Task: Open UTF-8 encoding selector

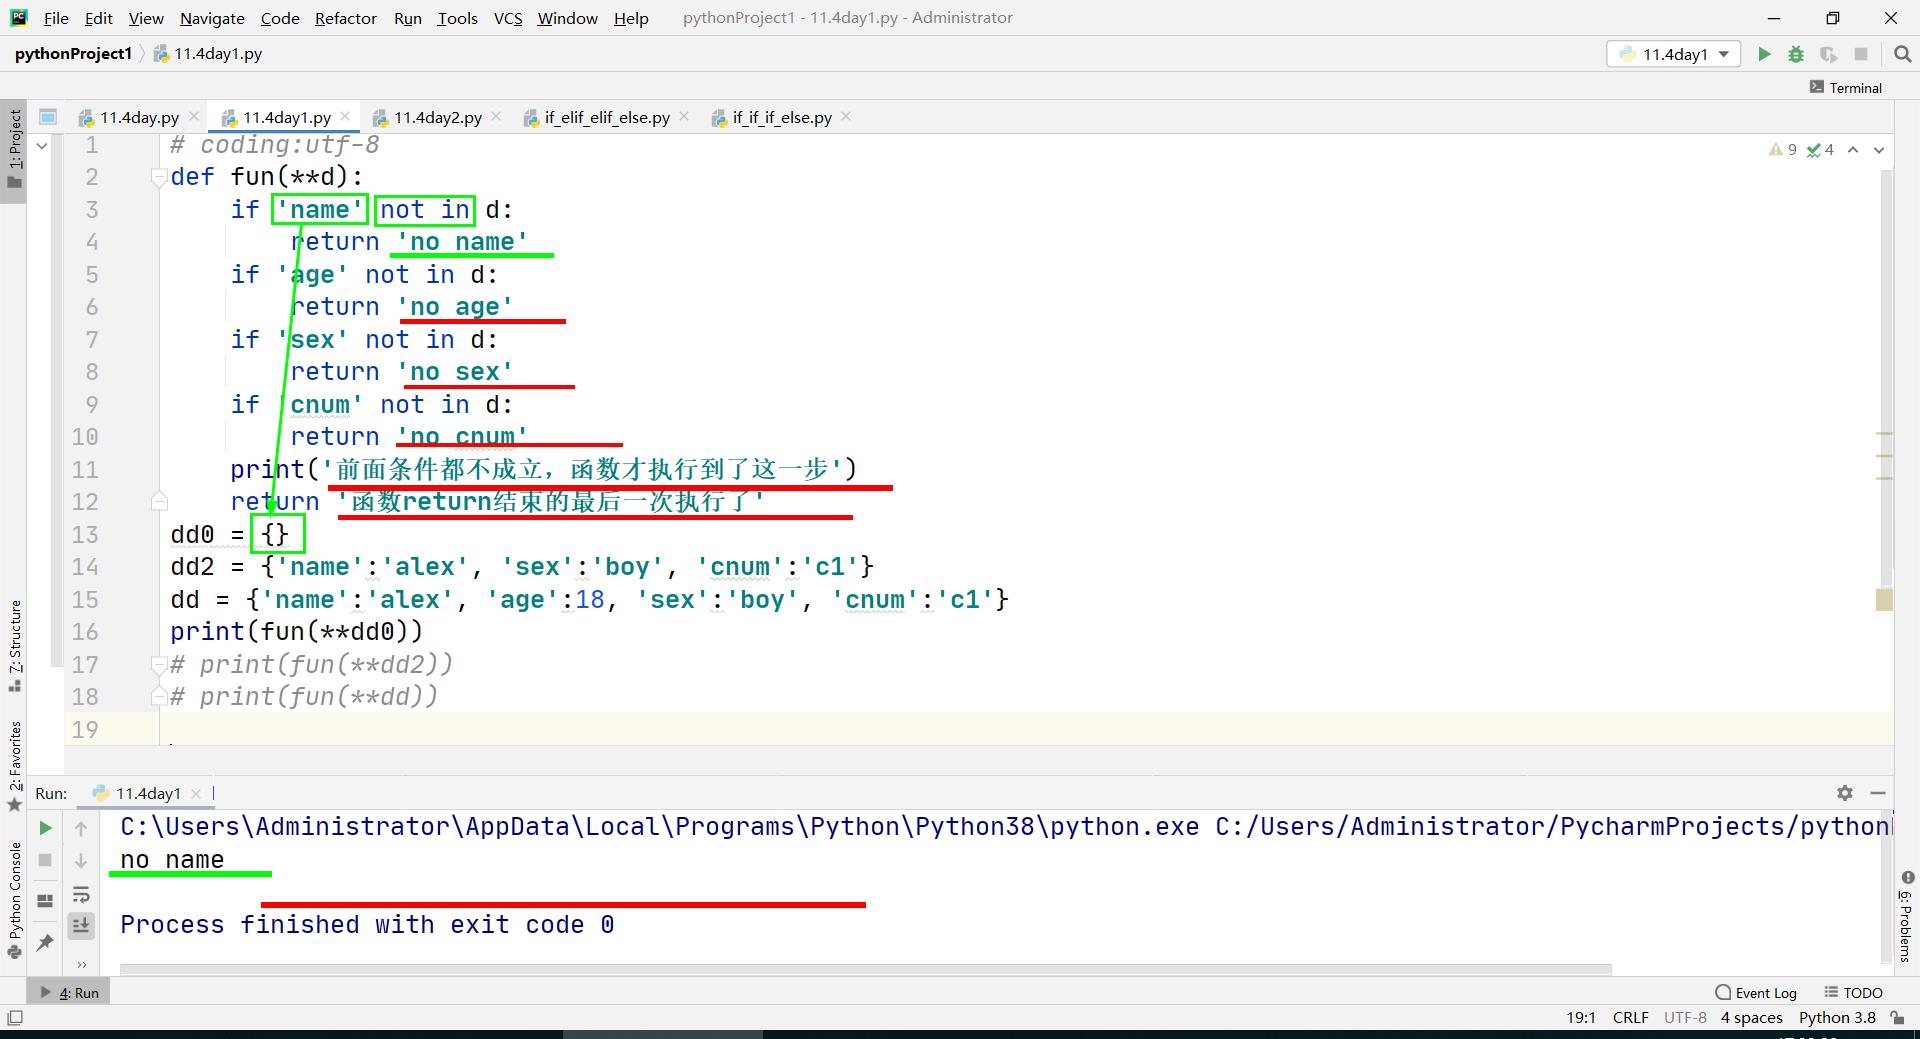Action: coord(1685,1018)
